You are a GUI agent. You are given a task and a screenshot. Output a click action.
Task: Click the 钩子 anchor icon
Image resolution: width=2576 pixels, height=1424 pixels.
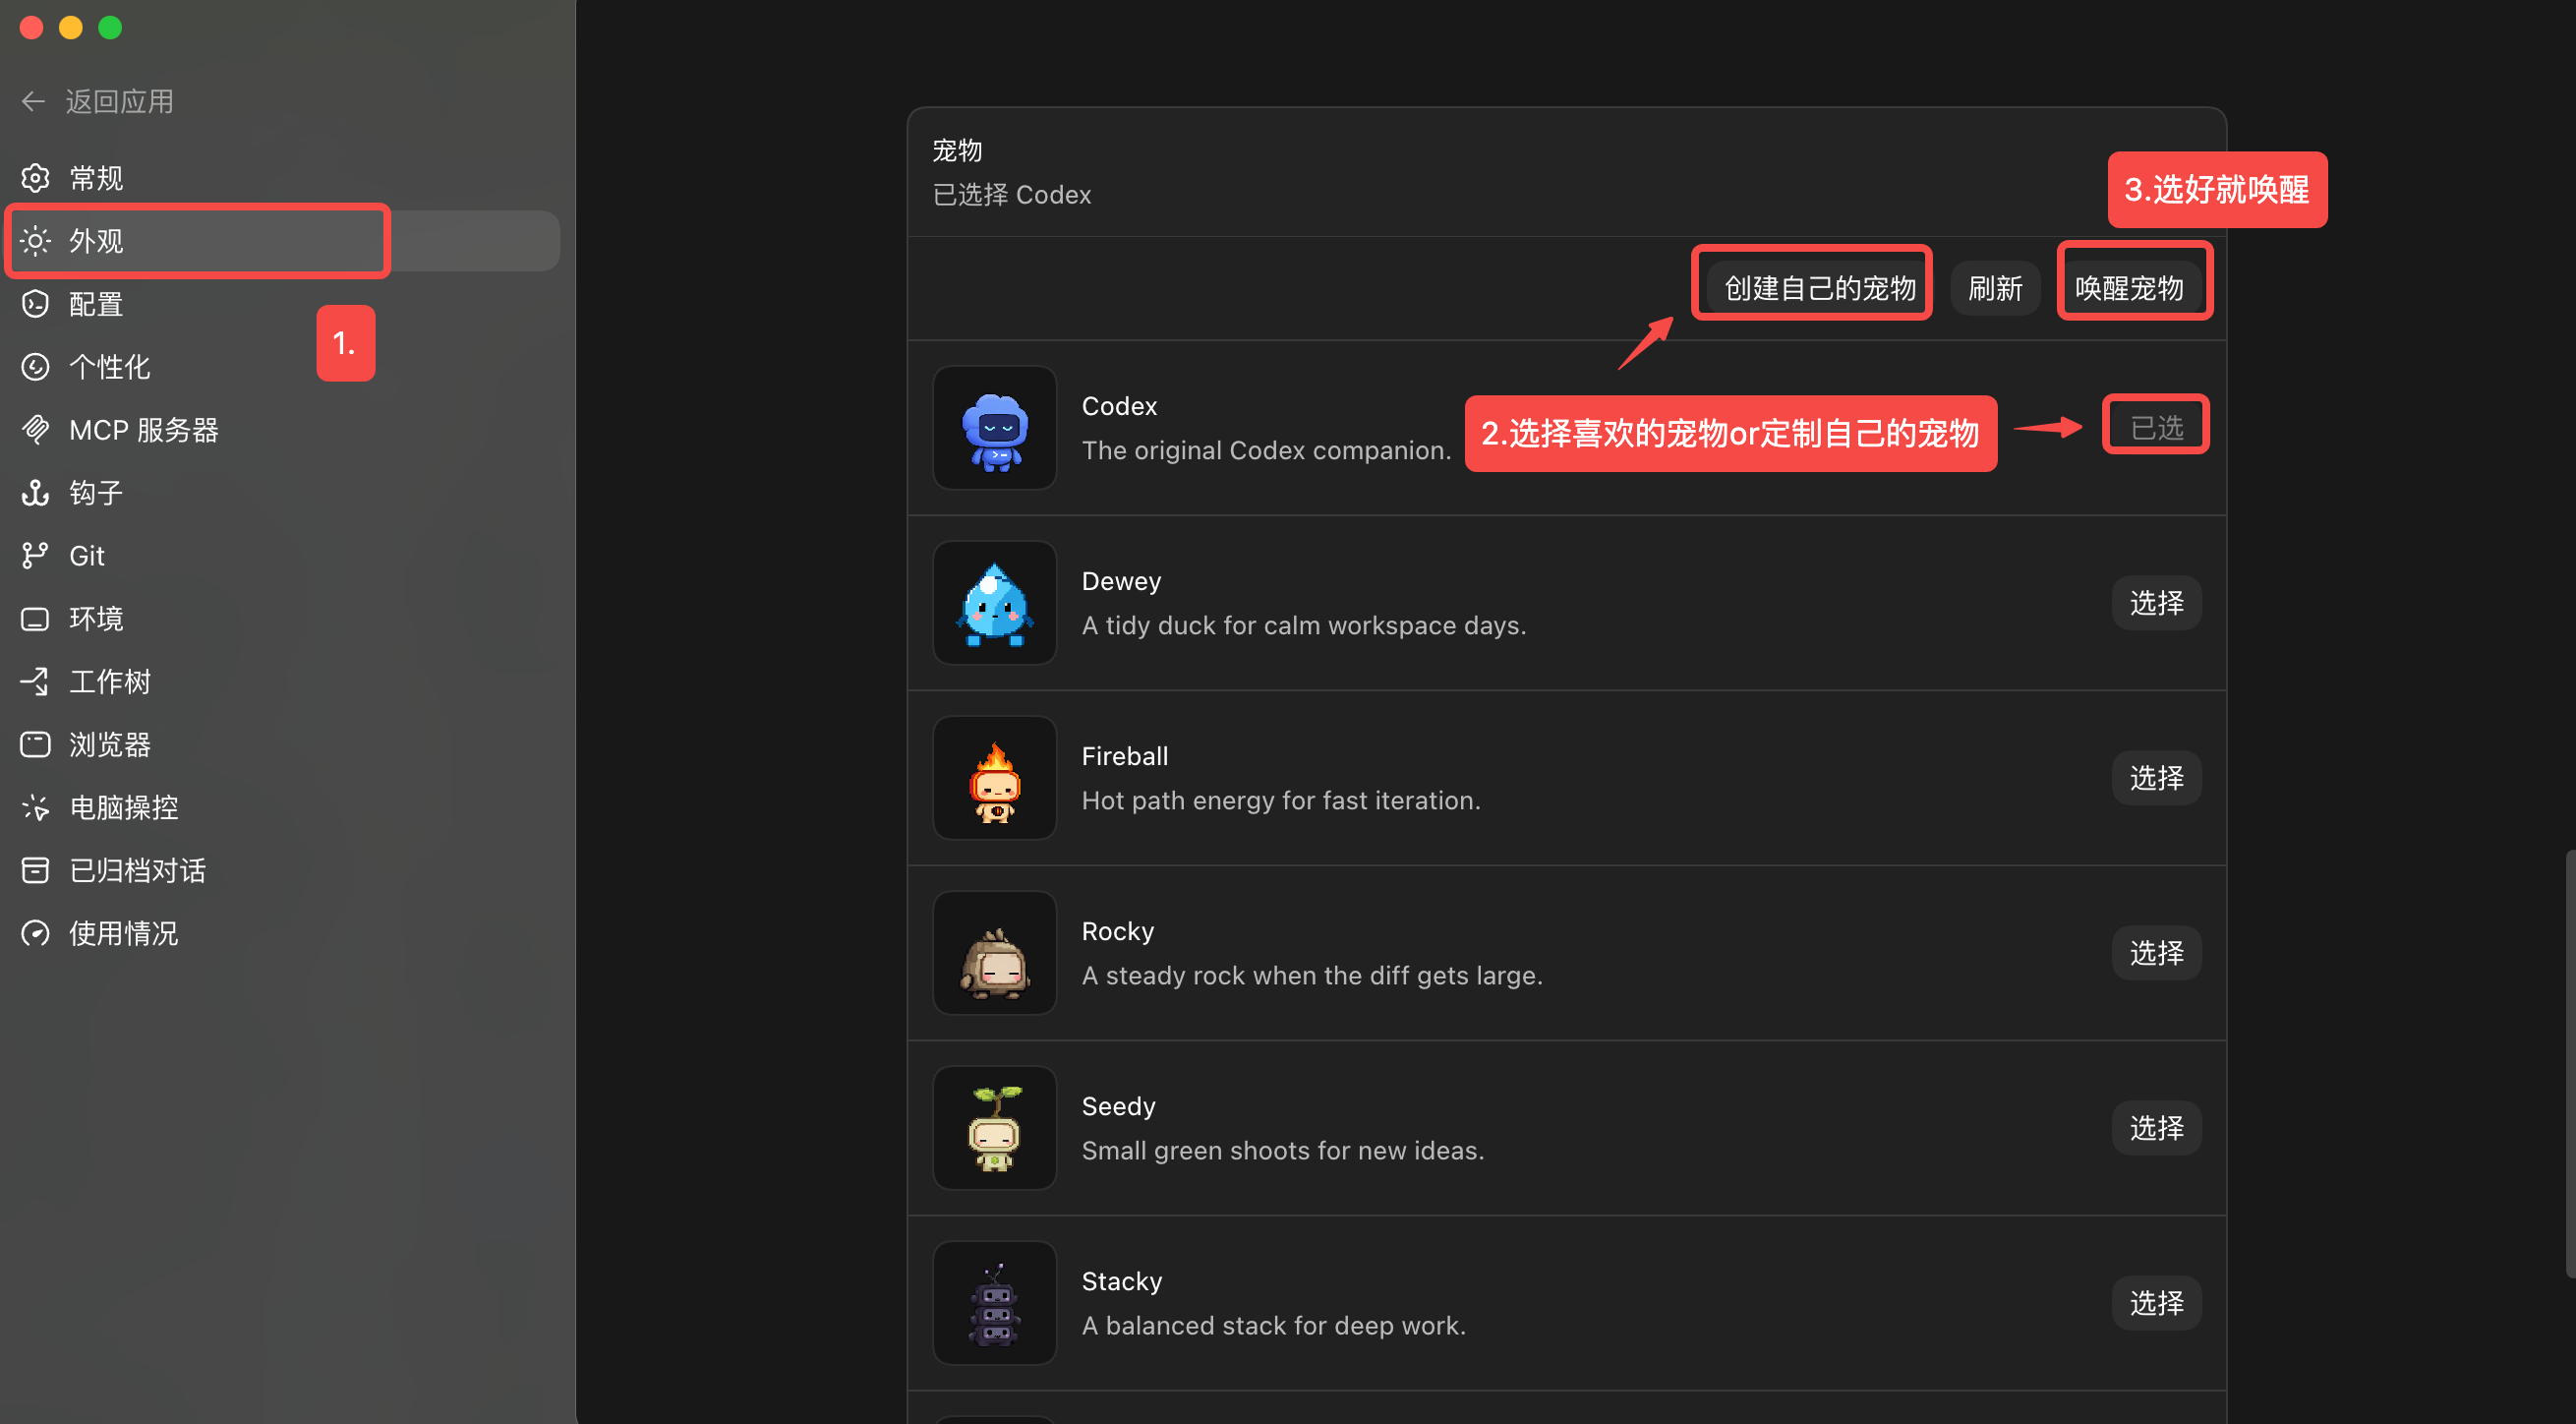pyautogui.click(x=35, y=493)
